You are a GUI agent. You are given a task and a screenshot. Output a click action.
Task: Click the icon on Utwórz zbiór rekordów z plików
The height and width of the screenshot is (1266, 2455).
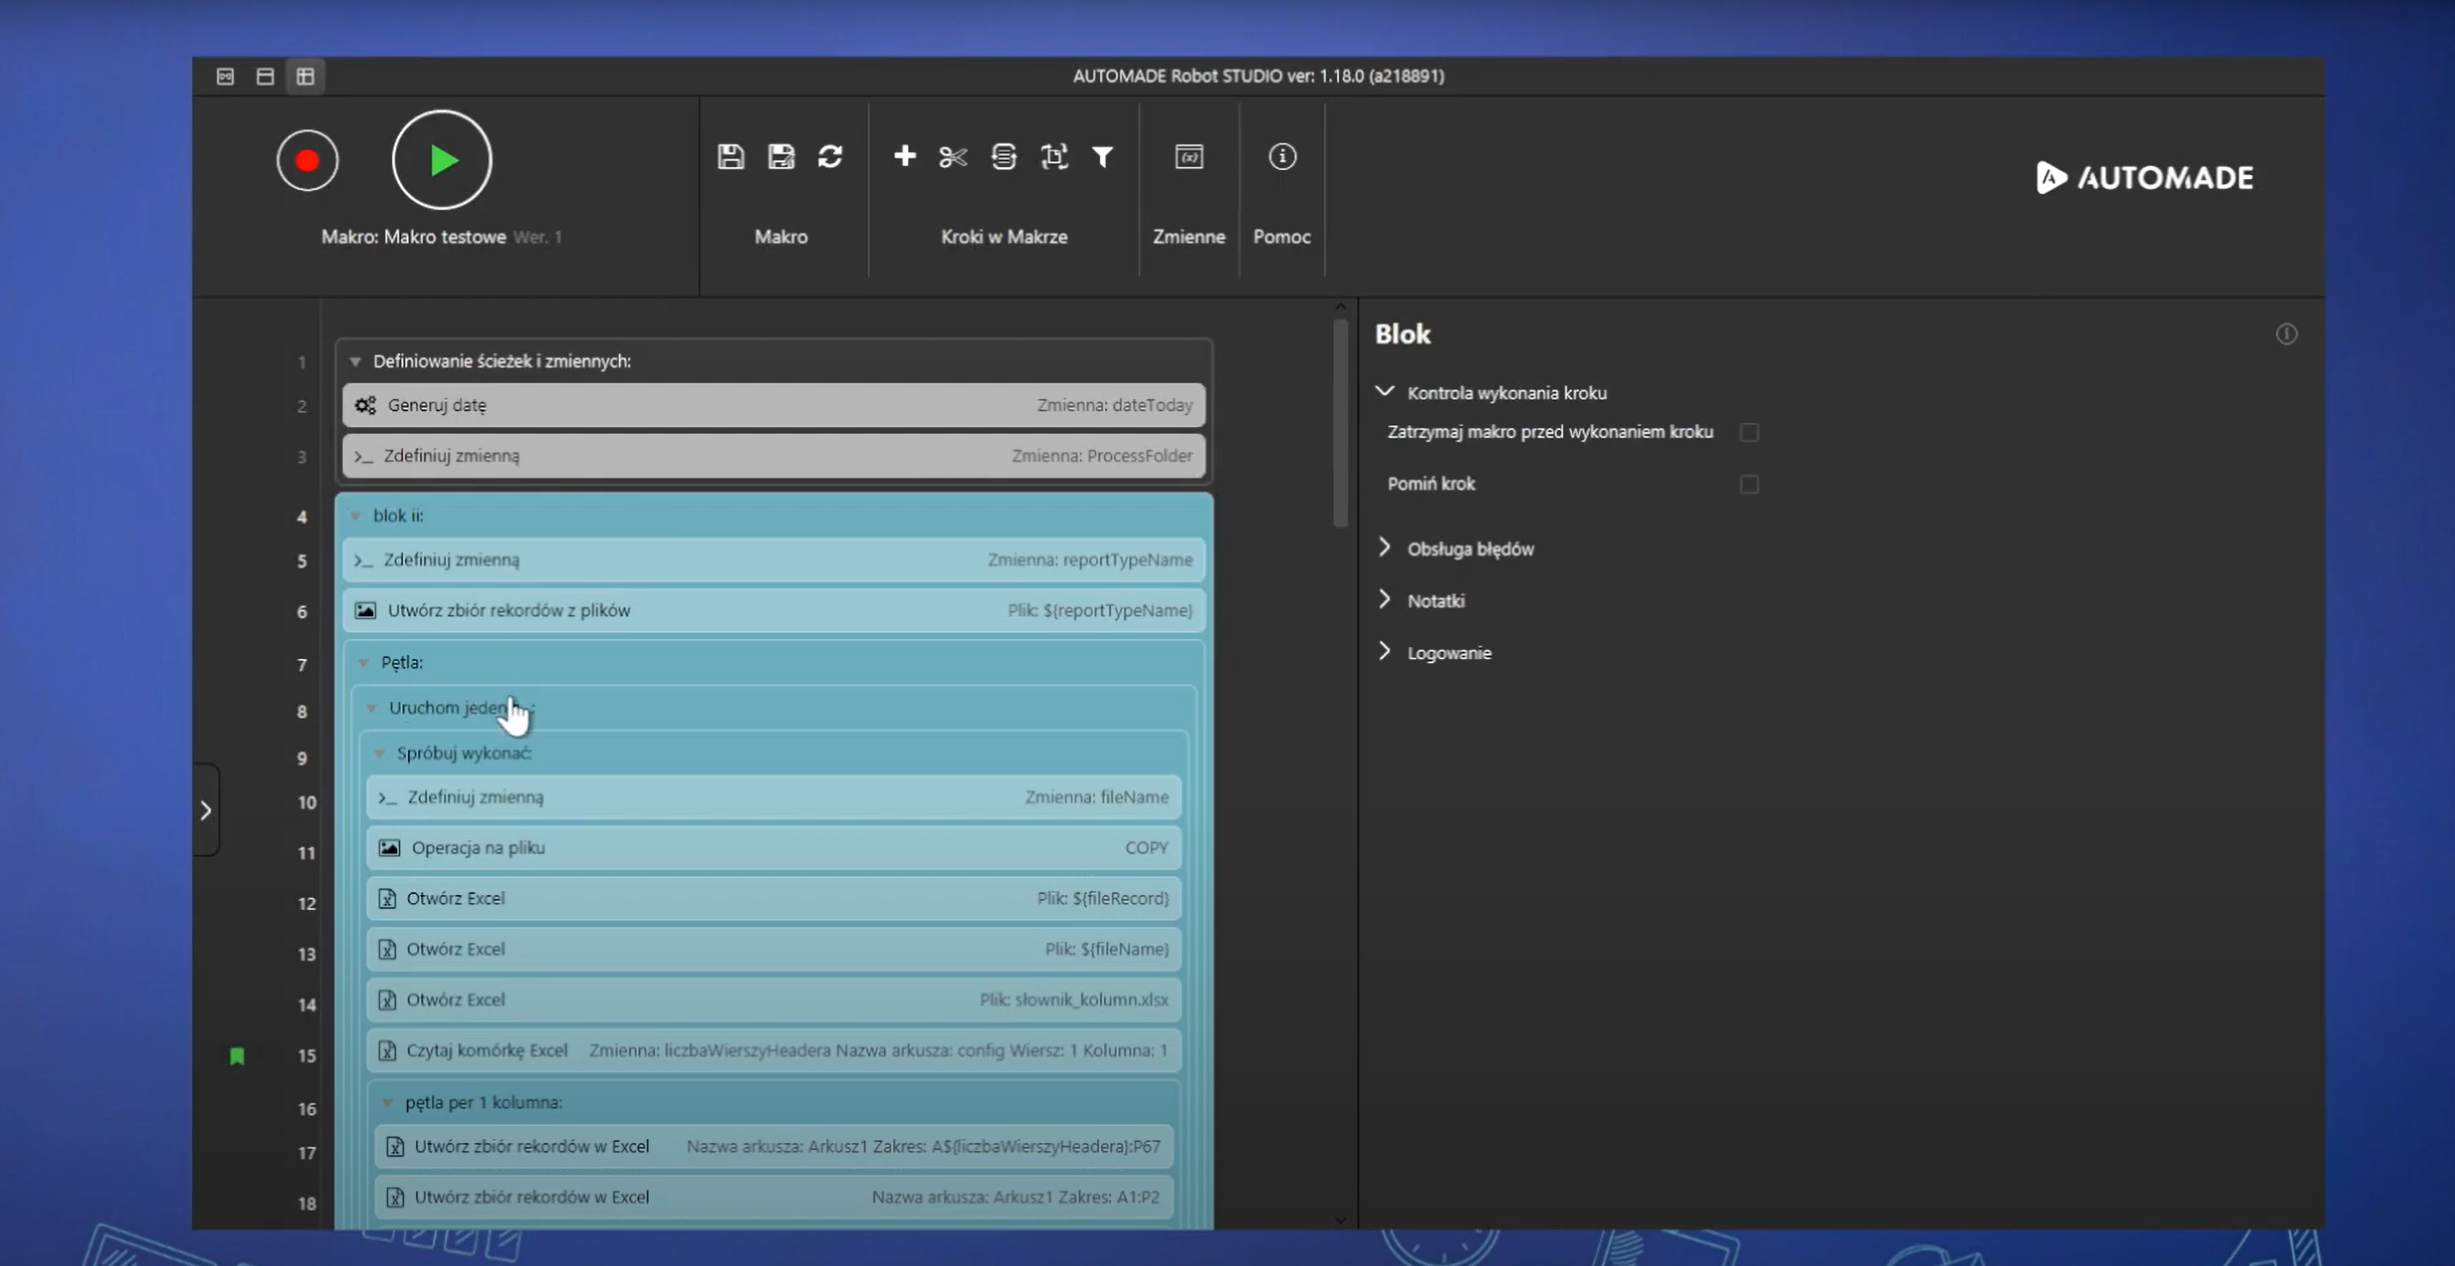point(365,610)
